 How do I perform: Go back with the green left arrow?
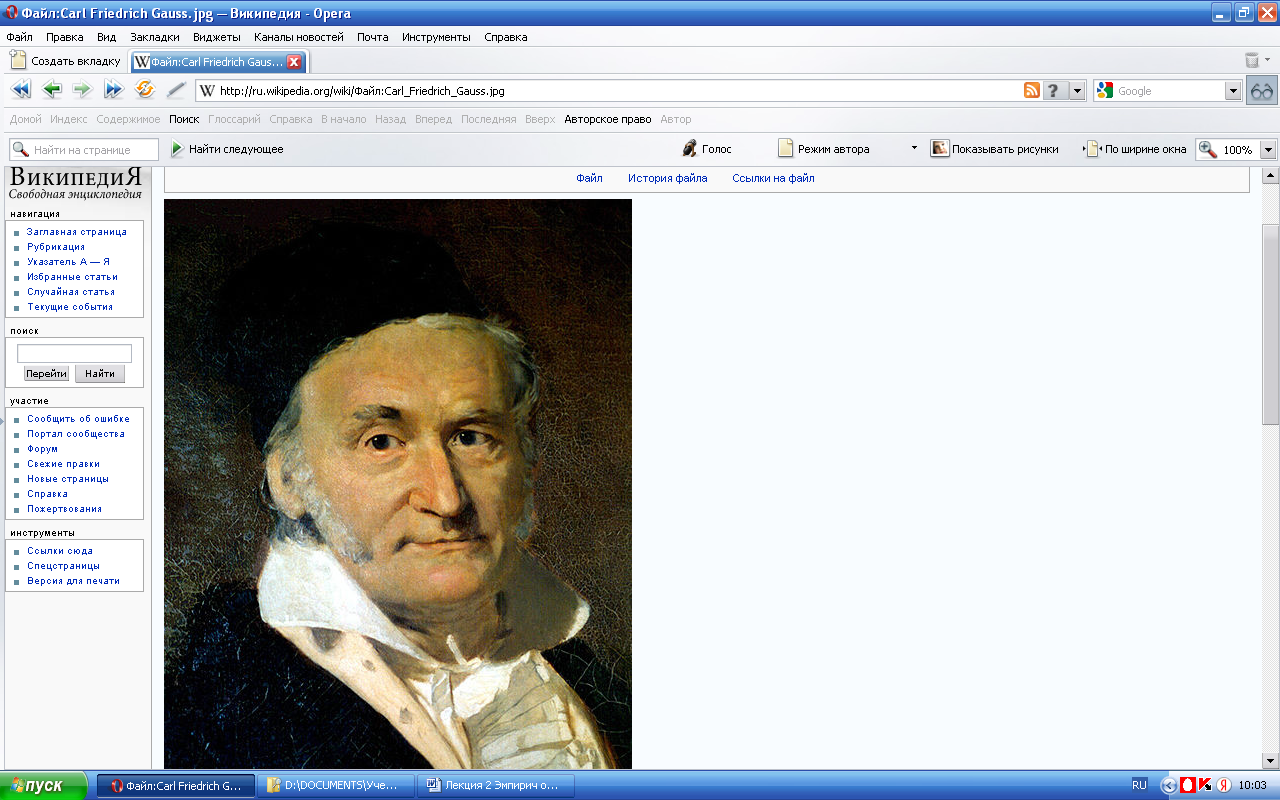(52, 90)
